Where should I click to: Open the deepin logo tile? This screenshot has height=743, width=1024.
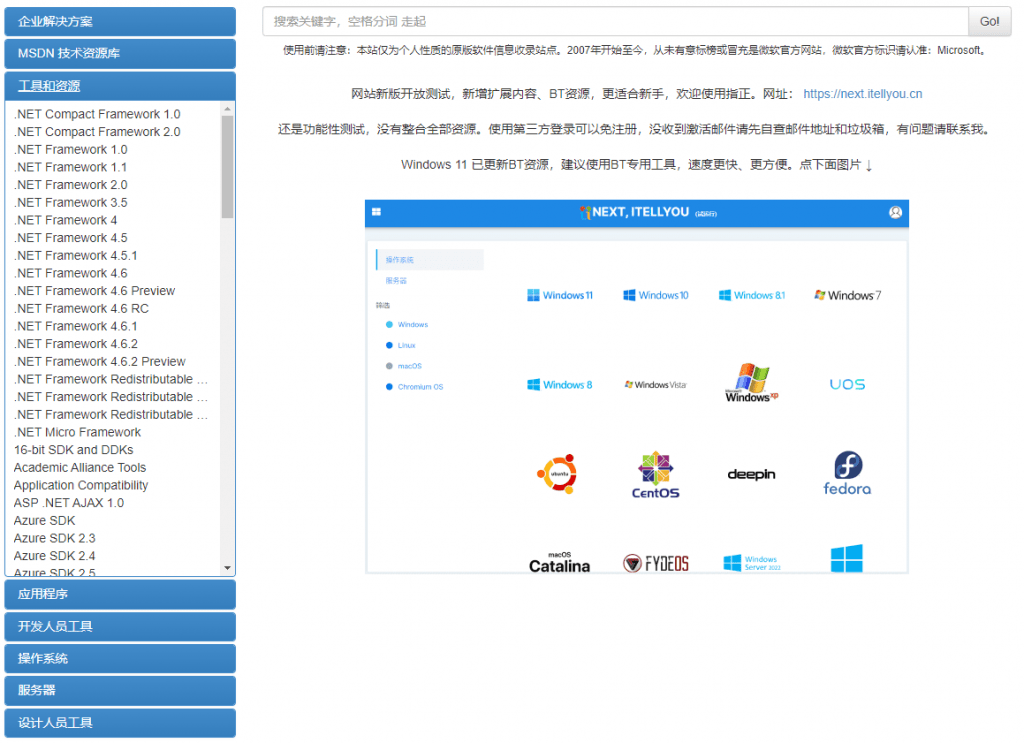tap(751, 474)
